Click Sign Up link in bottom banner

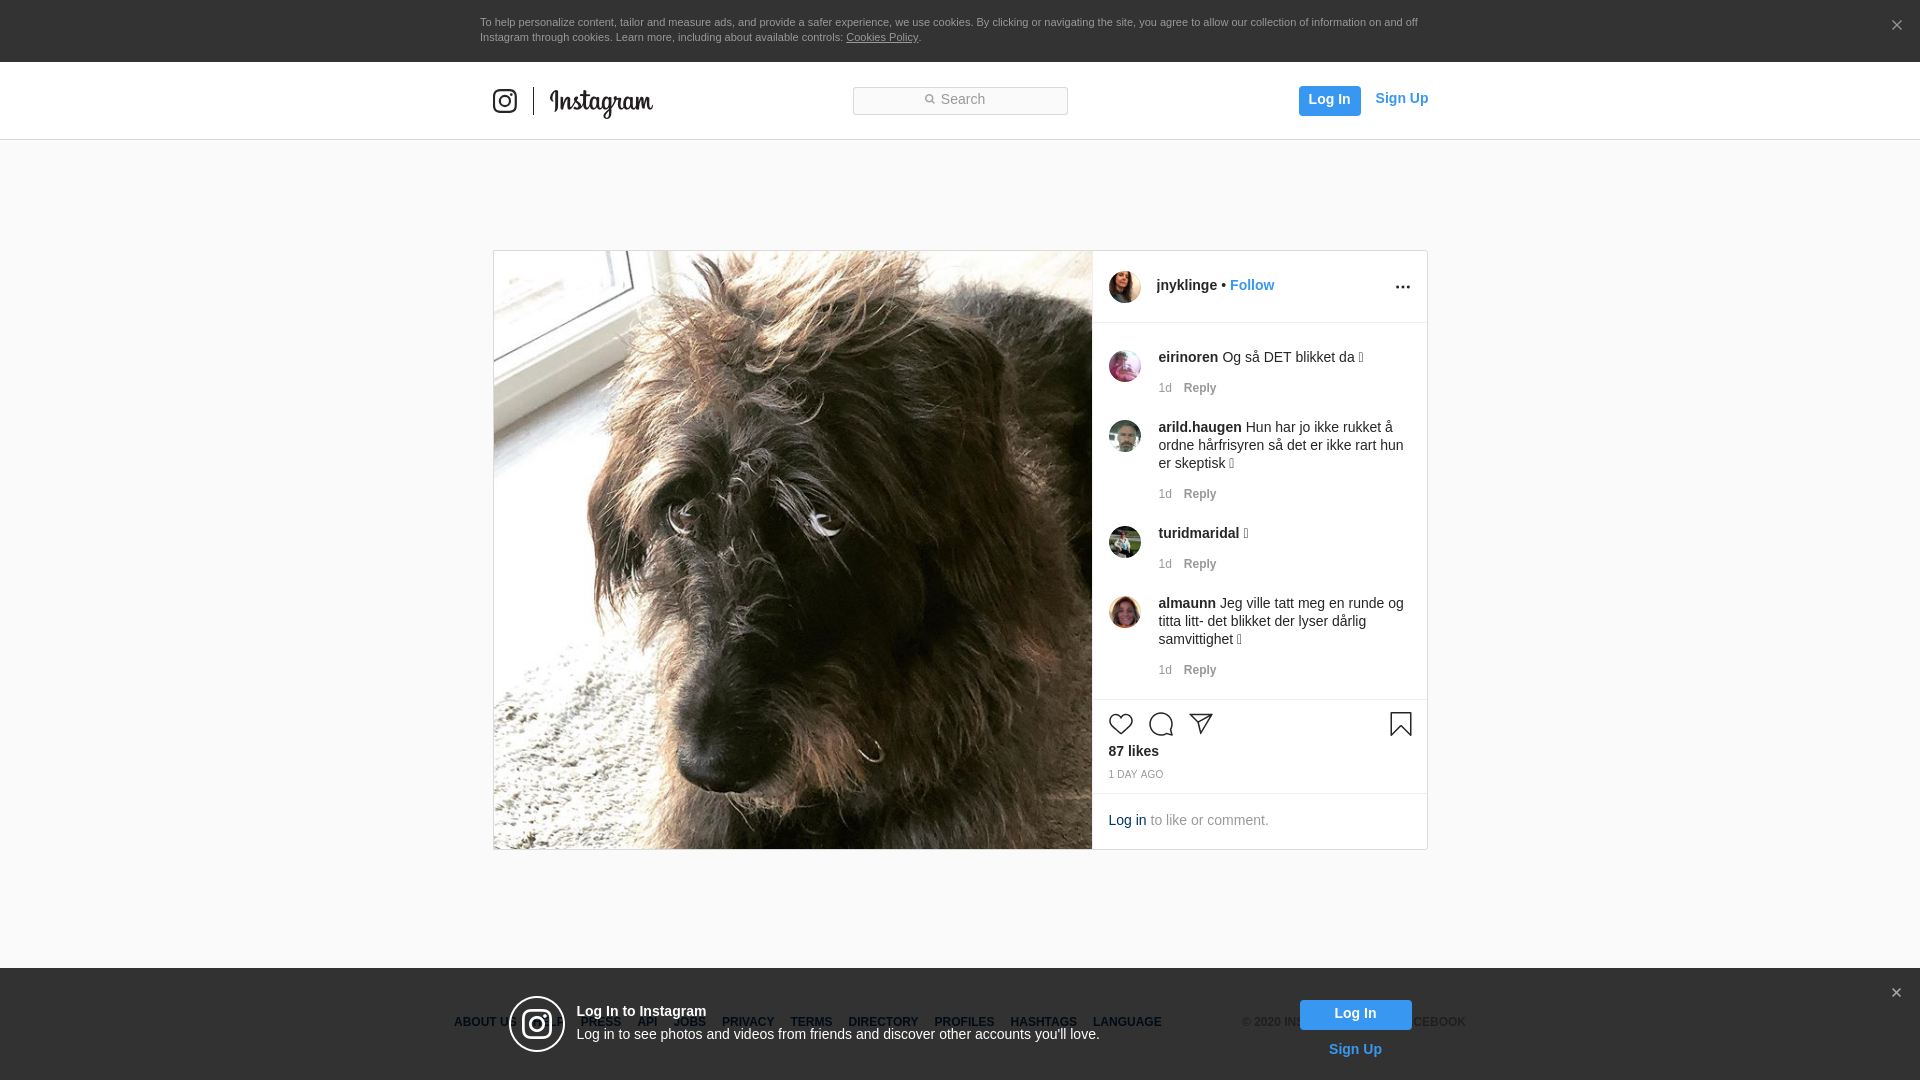tap(1355, 1049)
